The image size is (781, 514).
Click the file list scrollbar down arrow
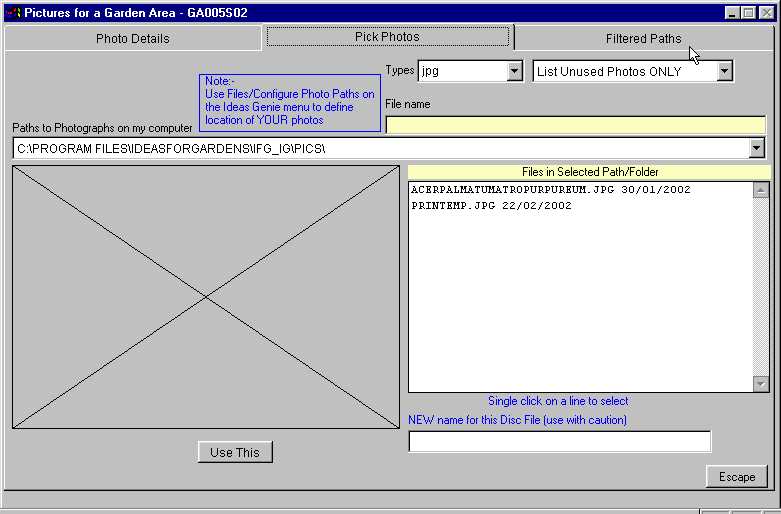tap(761, 384)
